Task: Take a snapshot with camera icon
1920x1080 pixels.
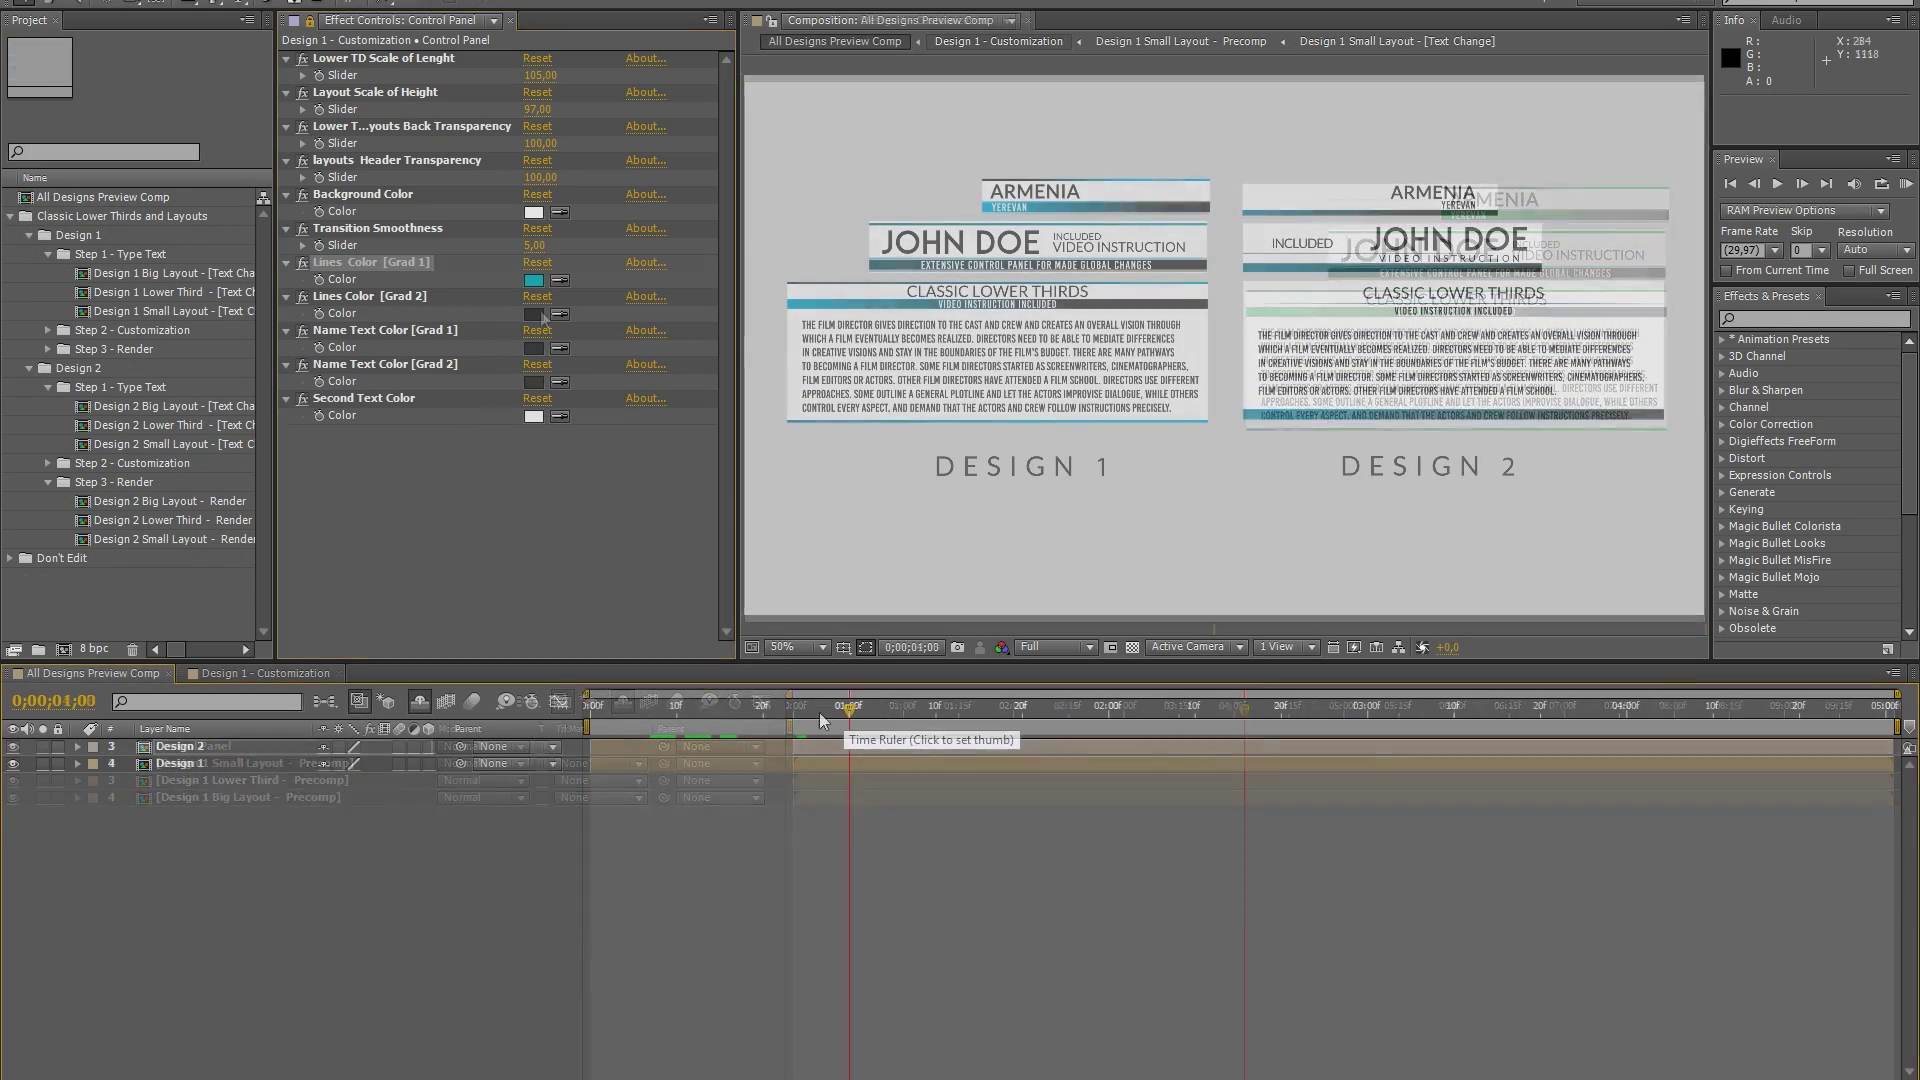Action: 958,648
